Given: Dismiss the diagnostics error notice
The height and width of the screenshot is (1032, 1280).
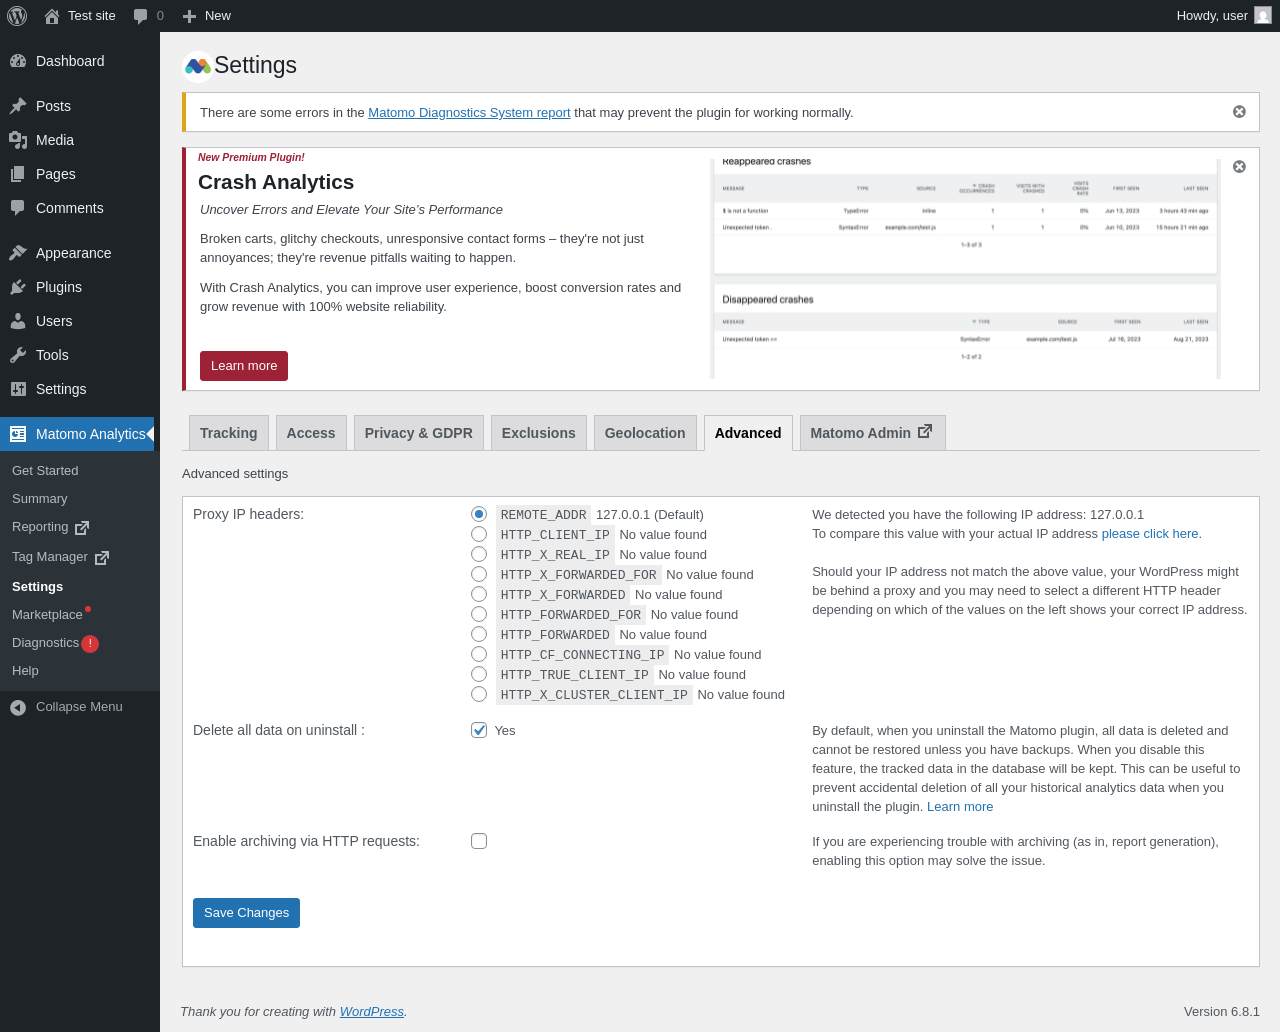Looking at the screenshot, I should (x=1239, y=112).
